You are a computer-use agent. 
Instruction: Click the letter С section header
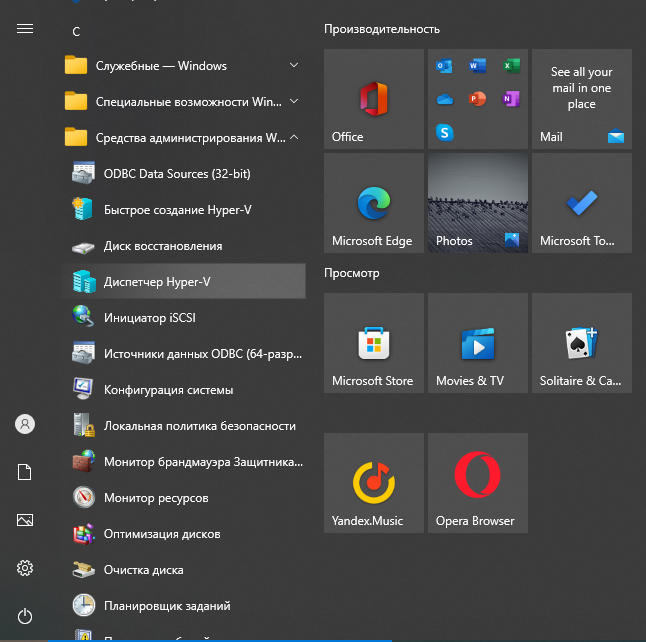(76, 32)
